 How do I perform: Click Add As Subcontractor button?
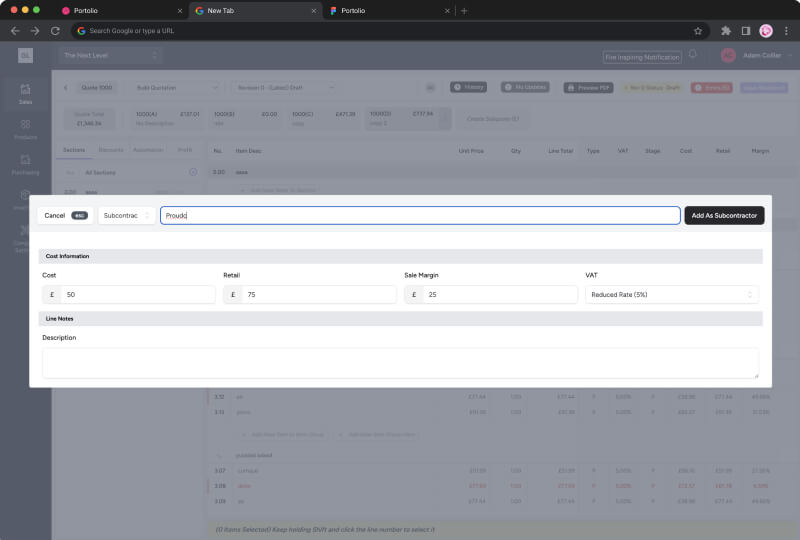click(724, 215)
